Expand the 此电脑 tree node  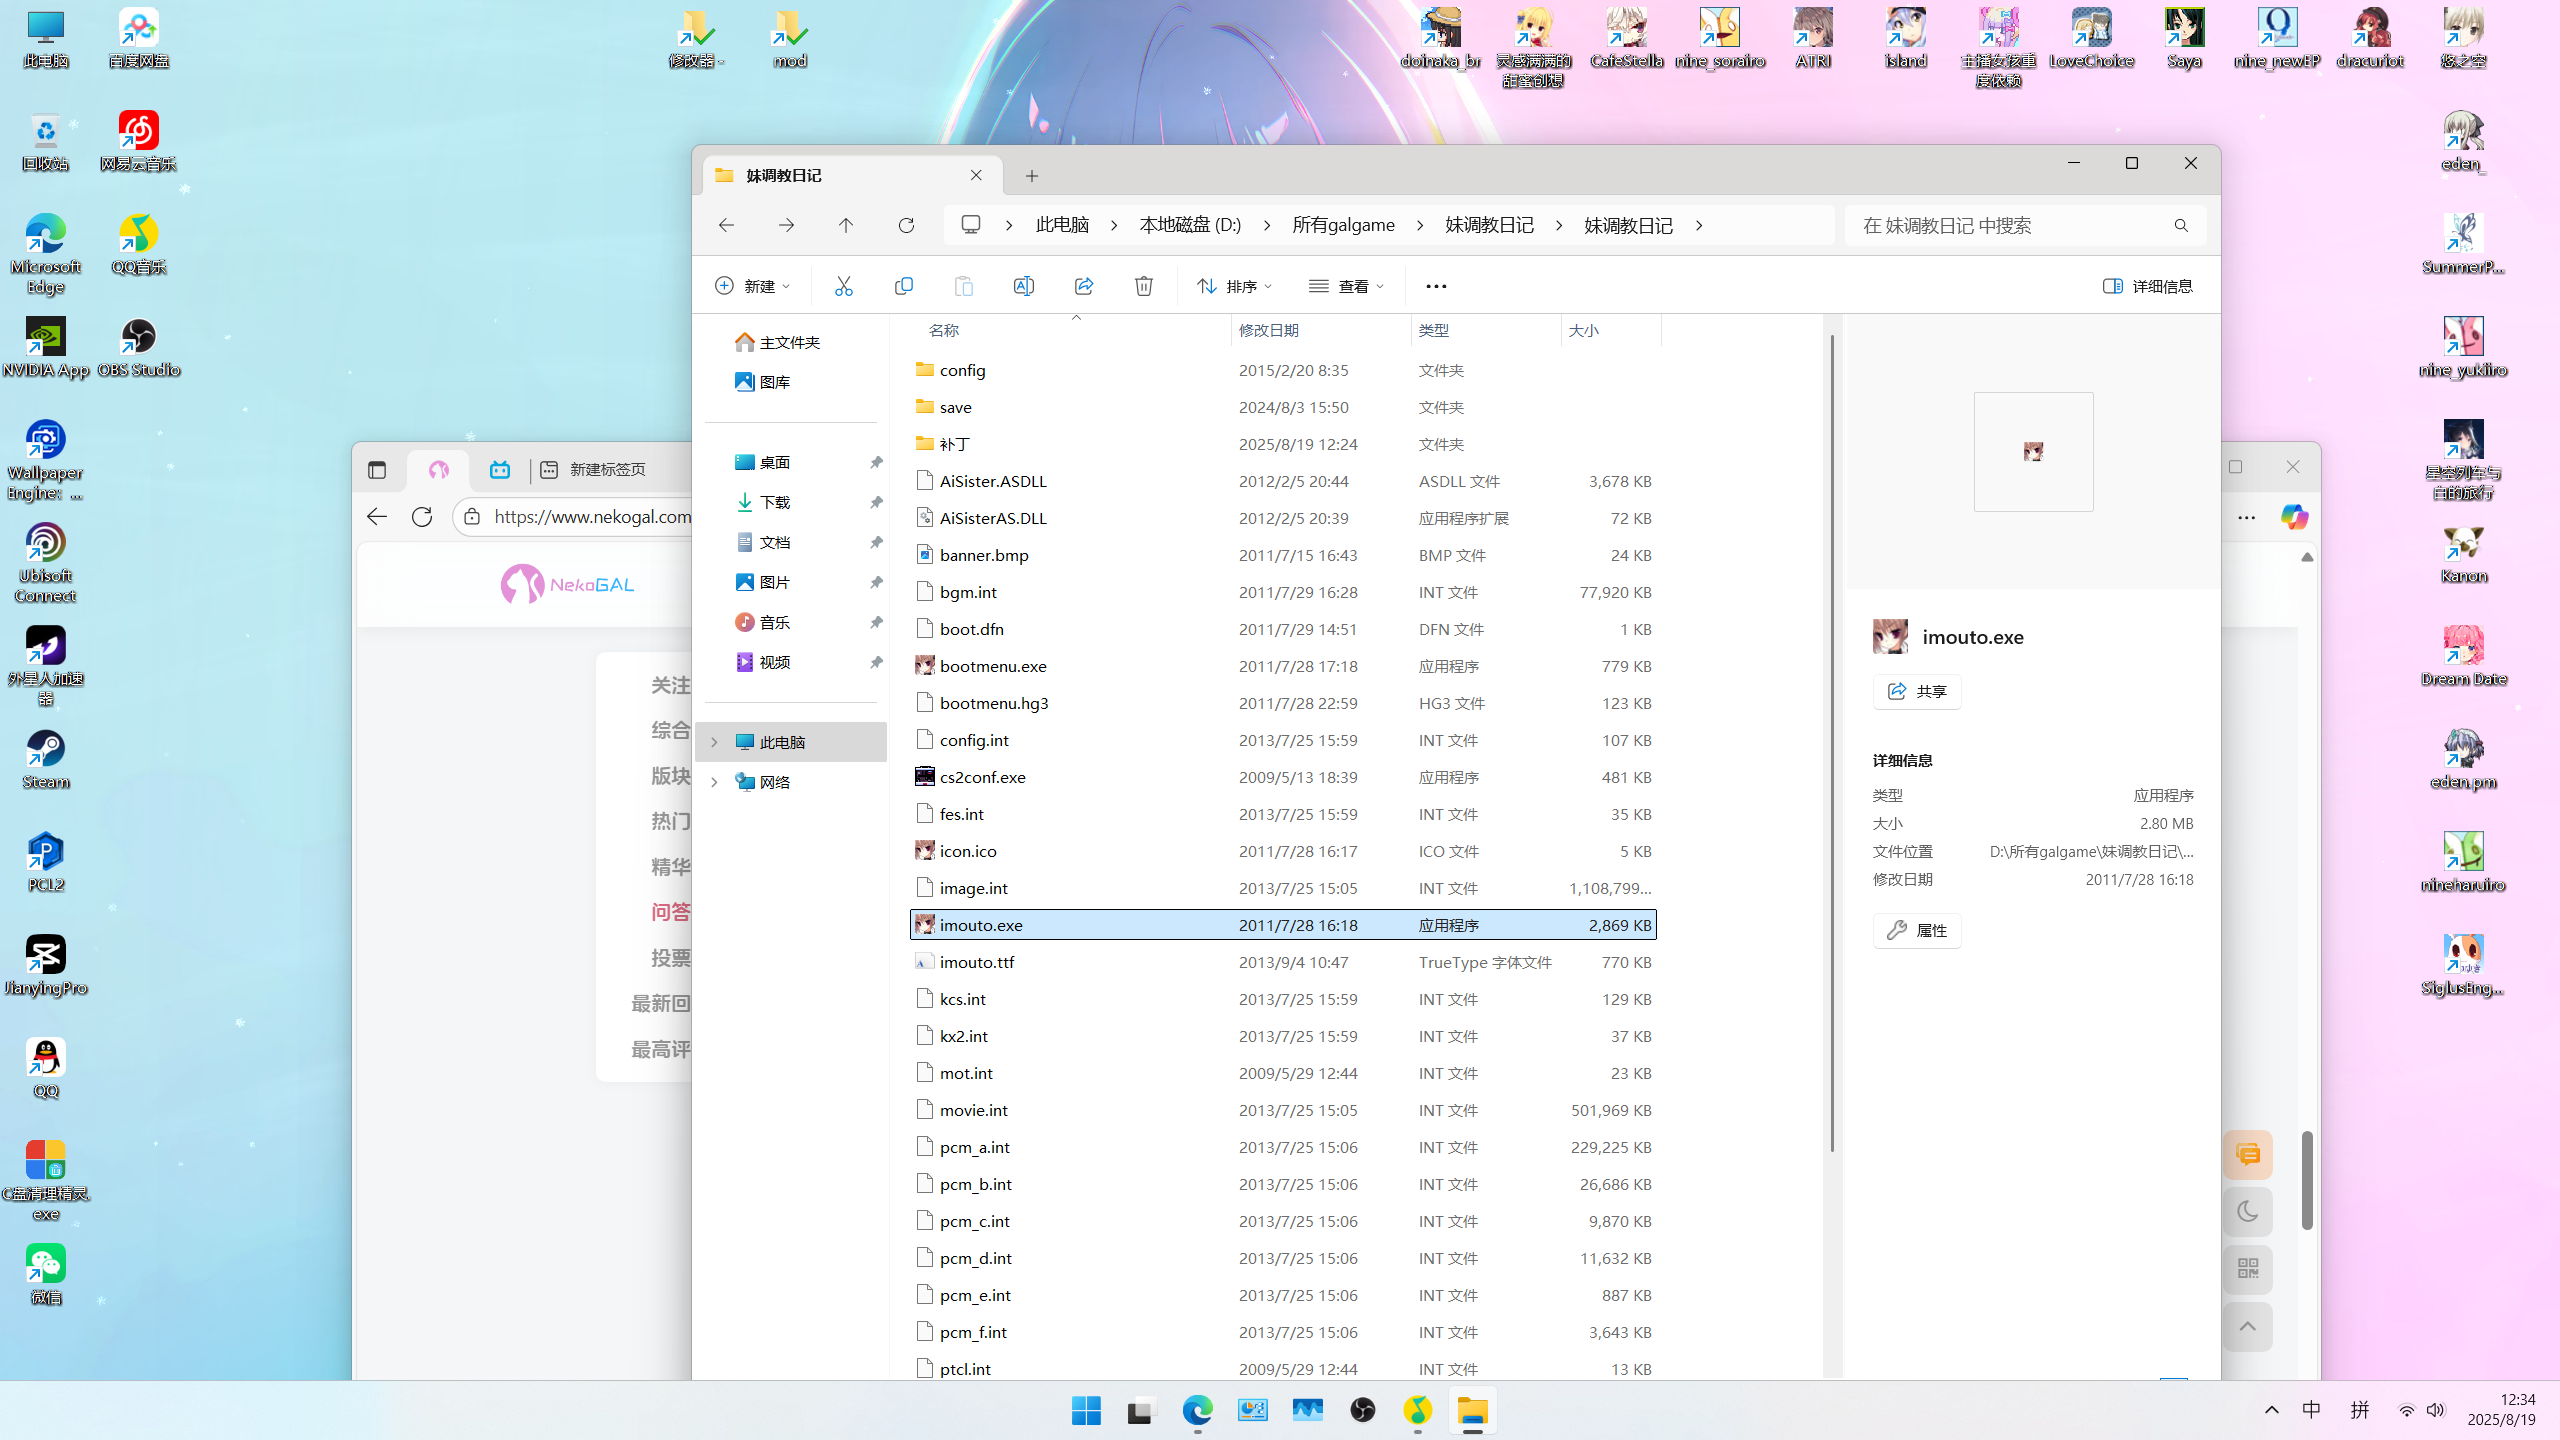point(714,742)
